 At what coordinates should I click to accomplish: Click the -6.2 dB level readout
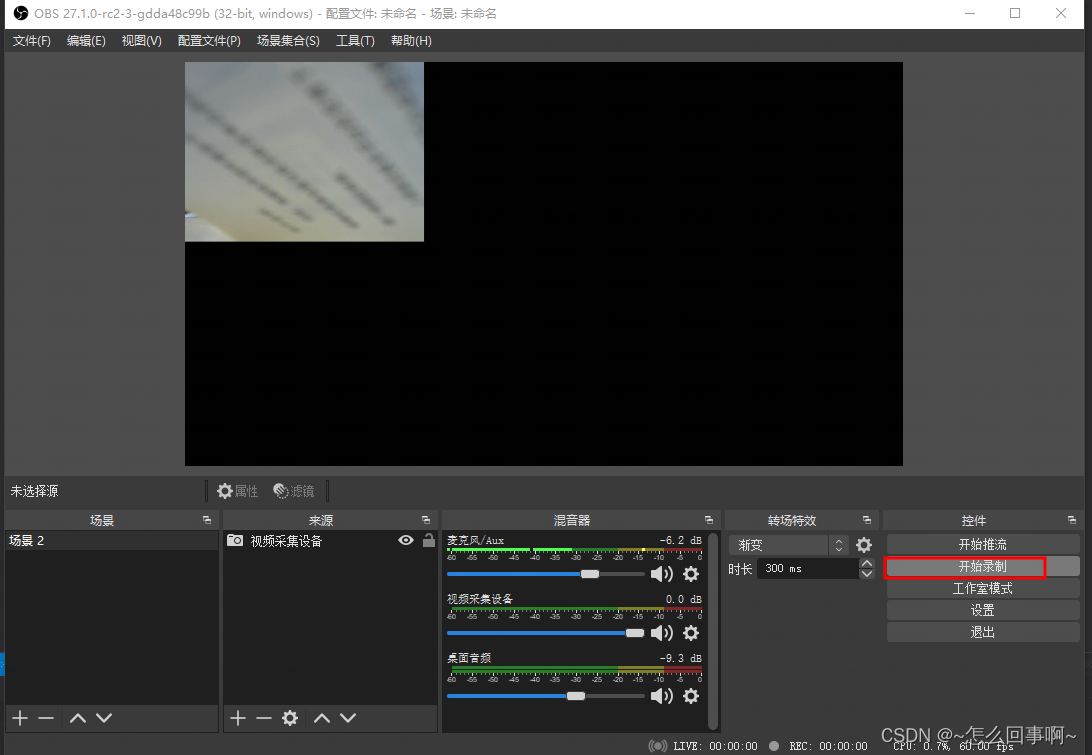[680, 540]
